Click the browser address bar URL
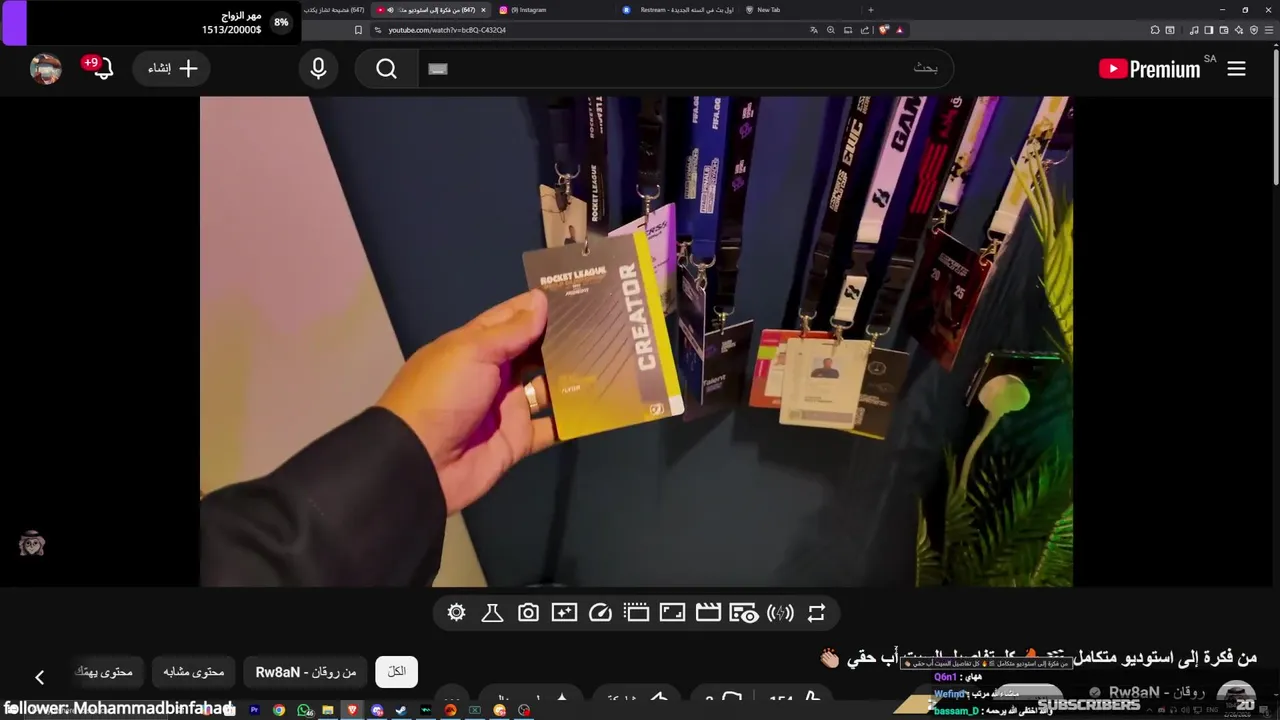1280x720 pixels. click(x=447, y=30)
